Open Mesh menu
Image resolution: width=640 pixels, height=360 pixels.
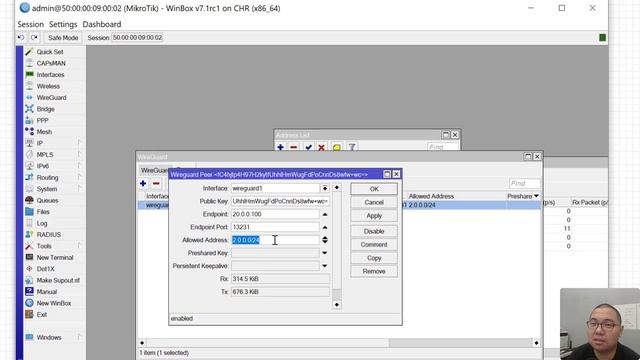coord(44,132)
